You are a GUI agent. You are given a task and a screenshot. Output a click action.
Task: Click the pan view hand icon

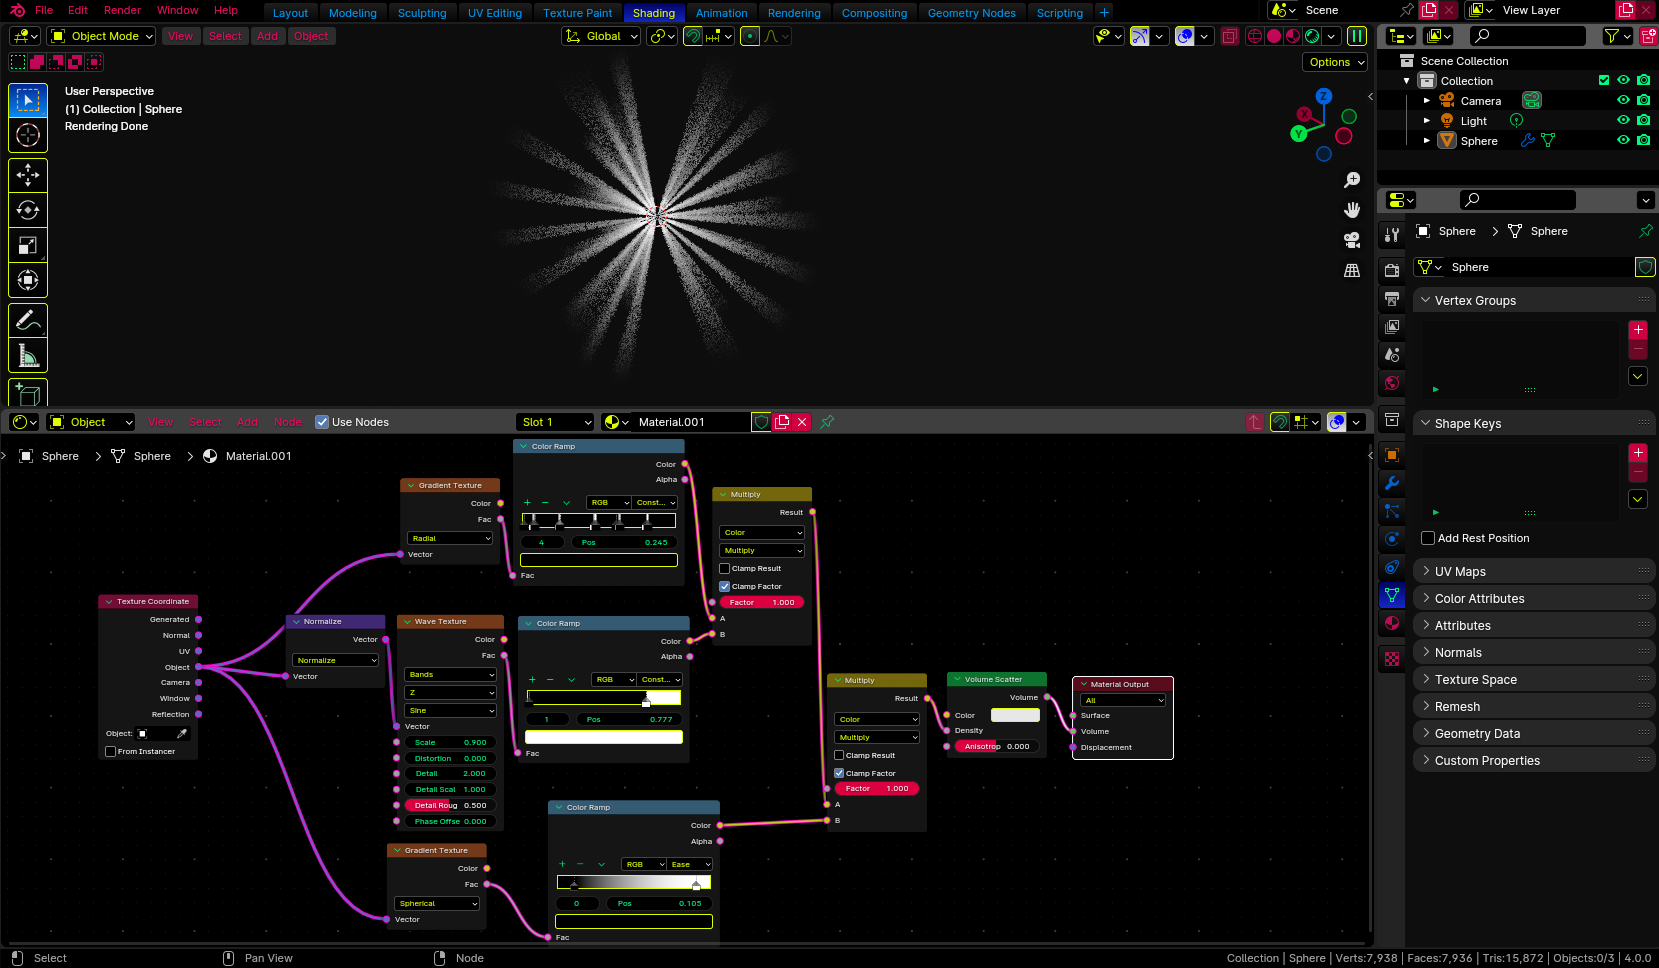1352,210
